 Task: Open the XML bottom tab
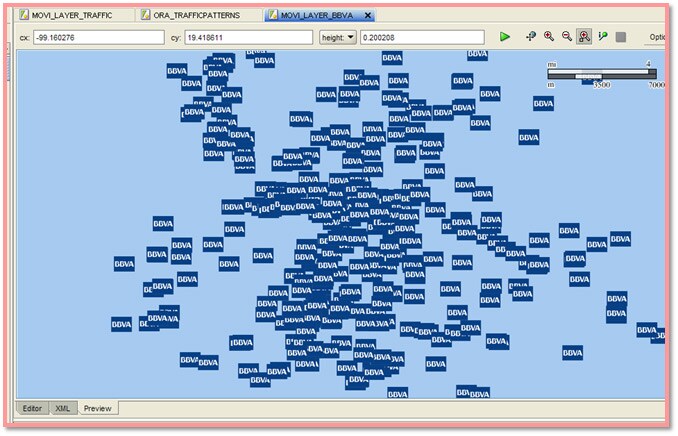[63, 408]
